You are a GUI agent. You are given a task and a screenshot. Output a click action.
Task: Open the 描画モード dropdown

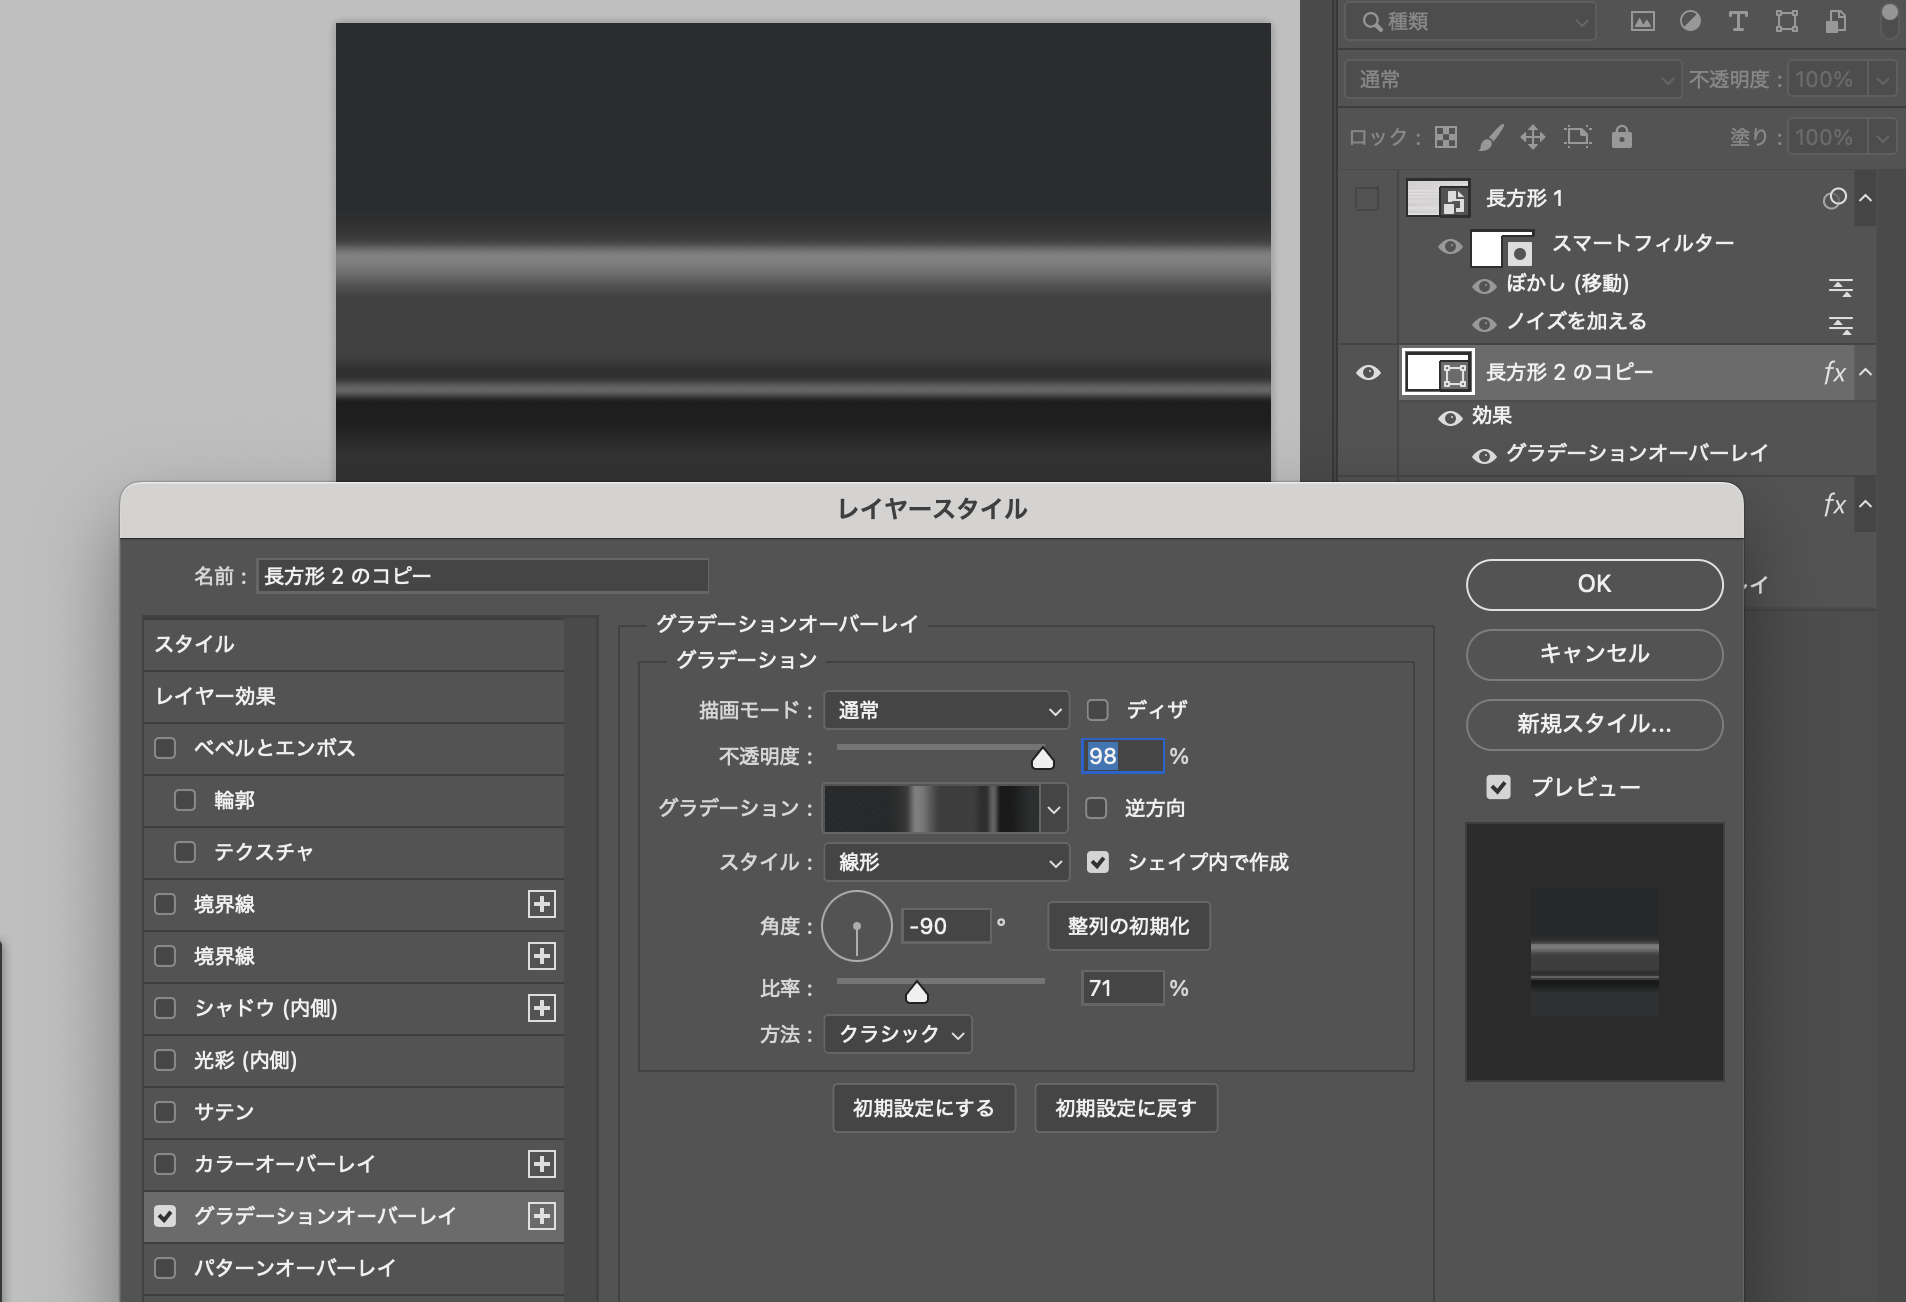pyautogui.click(x=946, y=710)
